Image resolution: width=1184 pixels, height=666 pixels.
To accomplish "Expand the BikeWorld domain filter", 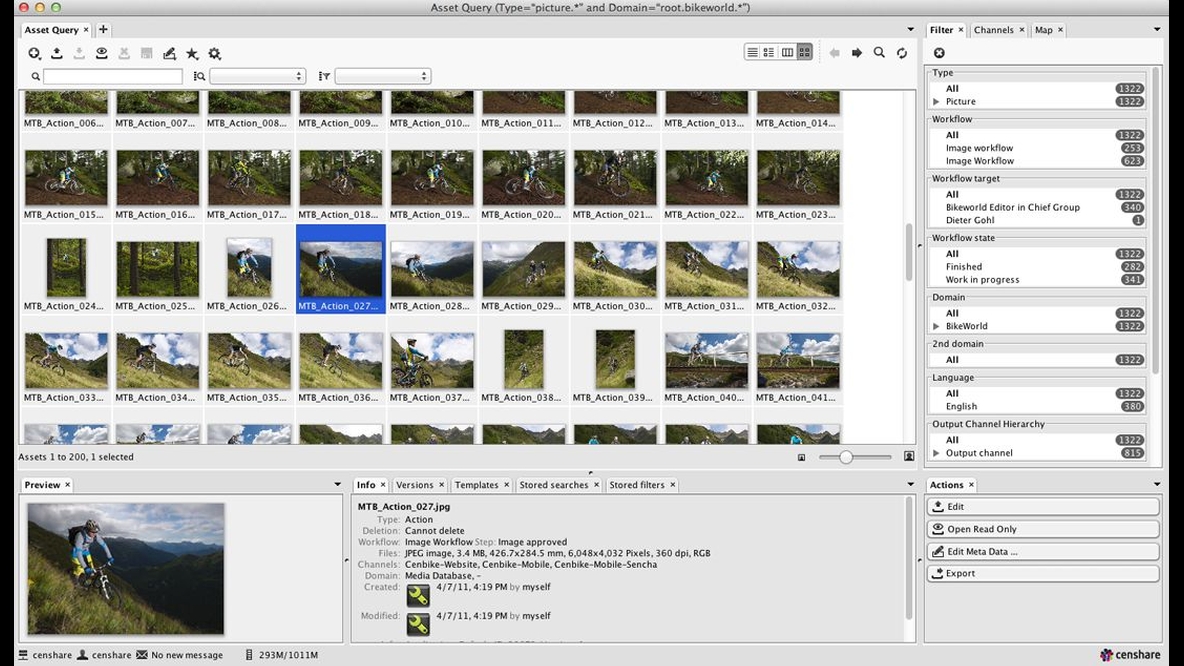I will pos(936,326).
